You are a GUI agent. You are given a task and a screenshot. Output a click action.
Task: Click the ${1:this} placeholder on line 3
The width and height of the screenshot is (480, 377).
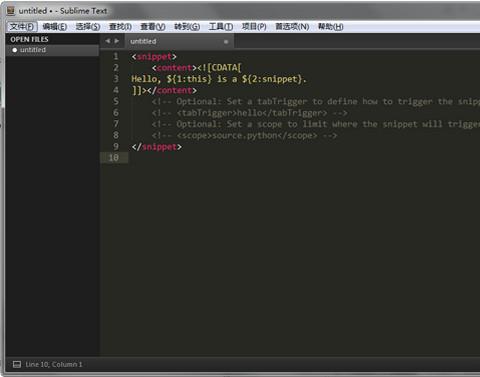189,79
